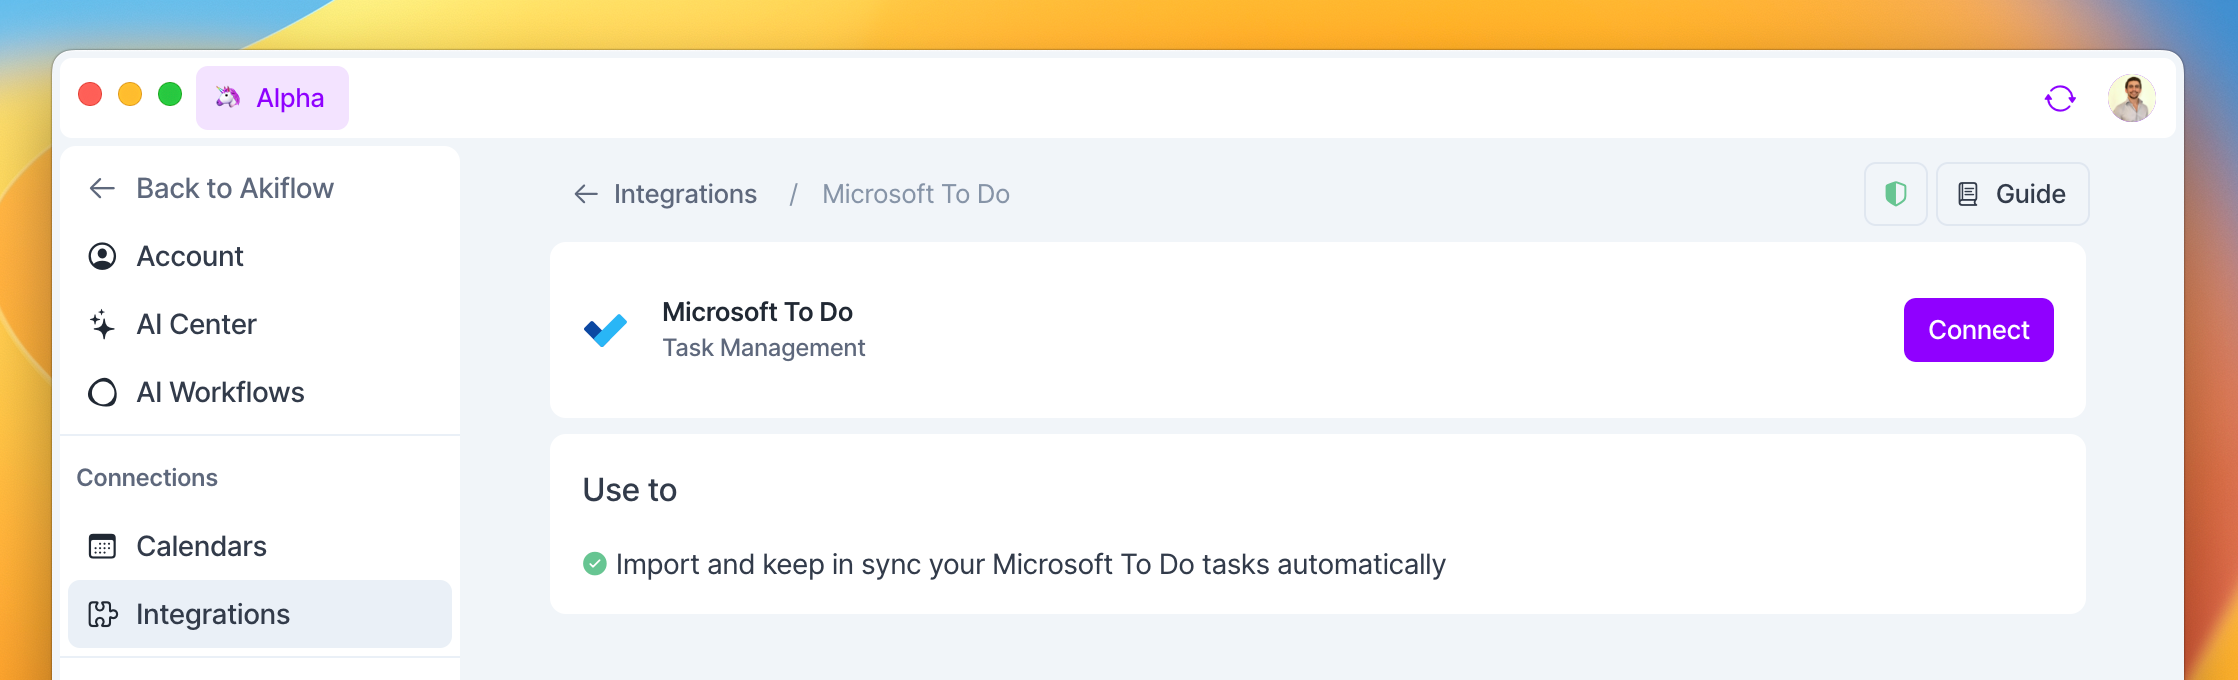Screen dimensions: 2238x680
Task: Click the Alpha unicorn badge
Action: pos(272,98)
